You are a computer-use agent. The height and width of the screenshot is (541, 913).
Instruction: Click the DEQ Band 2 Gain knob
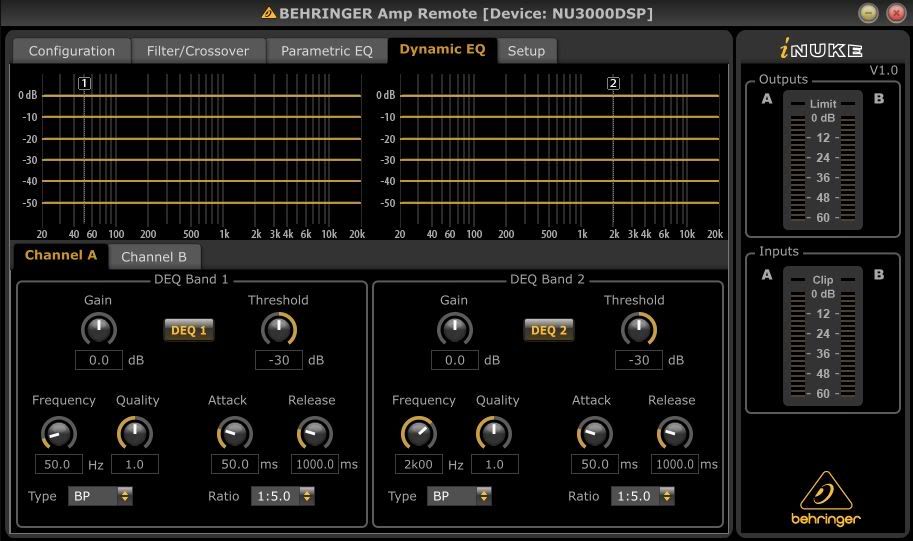455,329
